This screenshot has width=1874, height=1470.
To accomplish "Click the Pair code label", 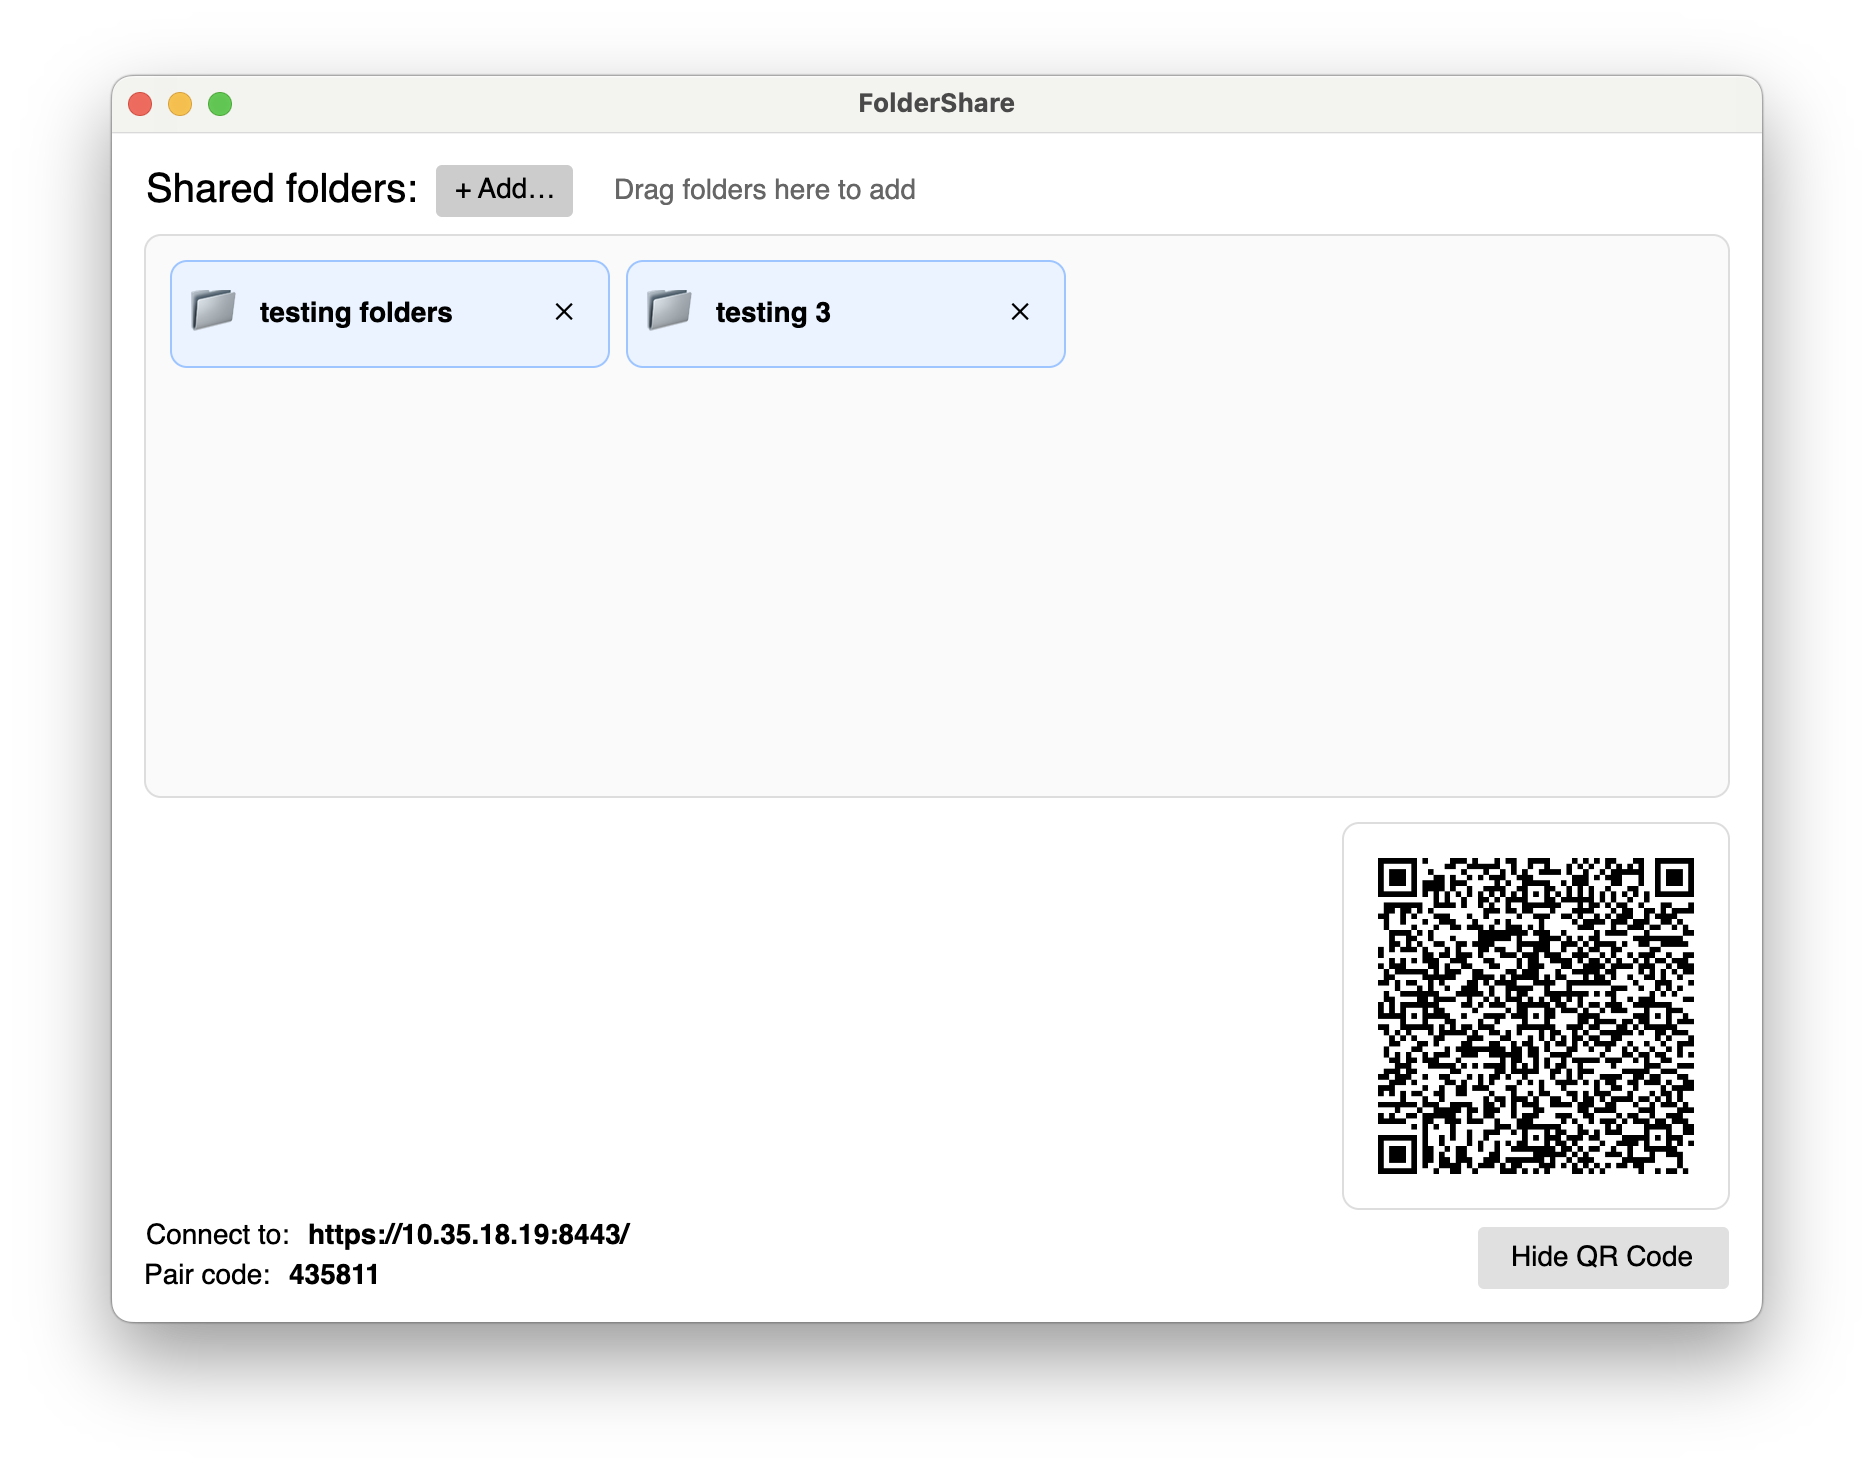I will [207, 1275].
